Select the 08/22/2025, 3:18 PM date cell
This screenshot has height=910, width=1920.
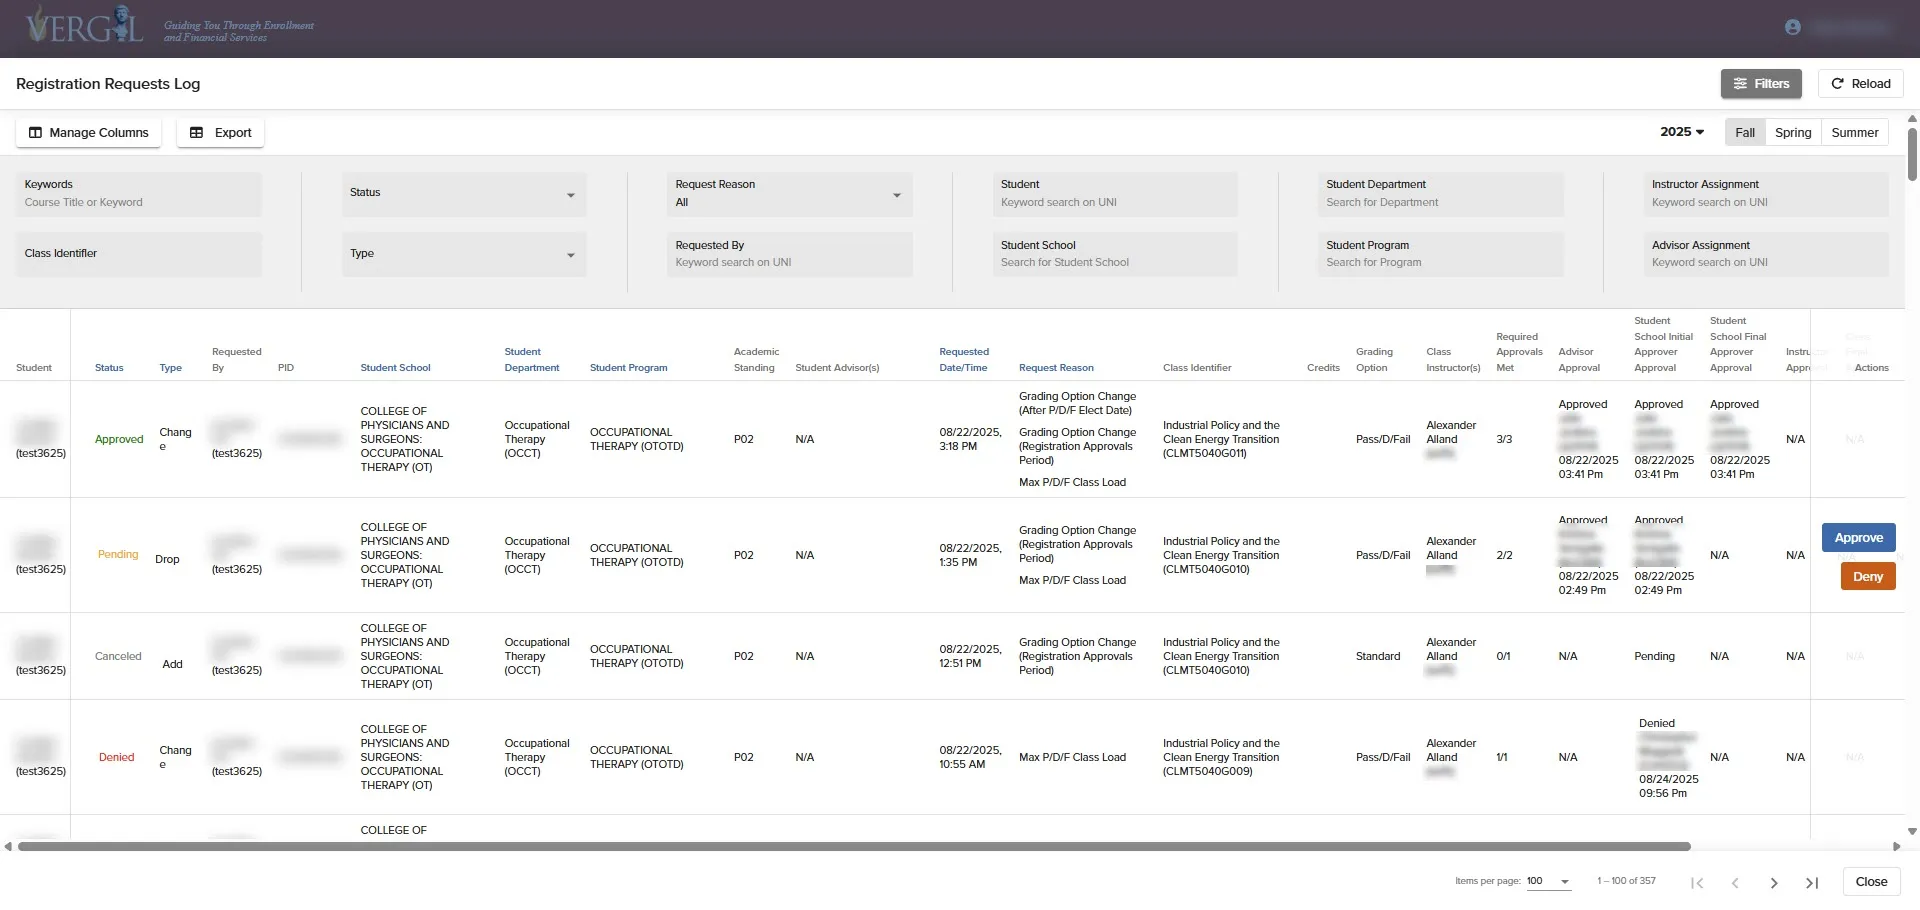970,440
